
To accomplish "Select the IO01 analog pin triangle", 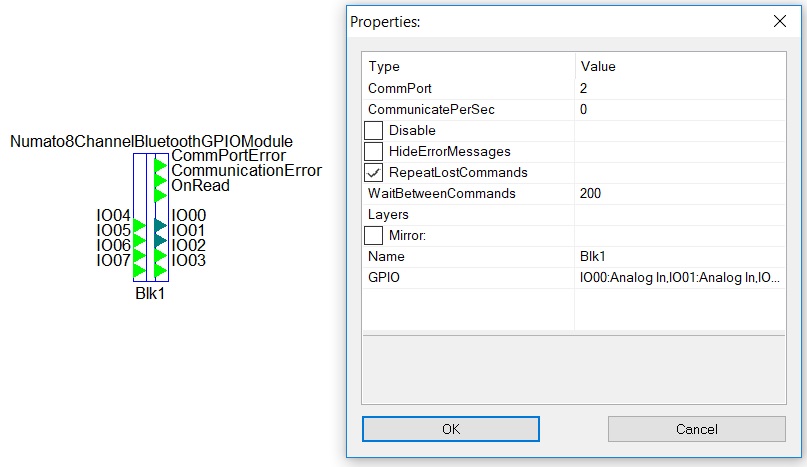I will tap(160, 240).
